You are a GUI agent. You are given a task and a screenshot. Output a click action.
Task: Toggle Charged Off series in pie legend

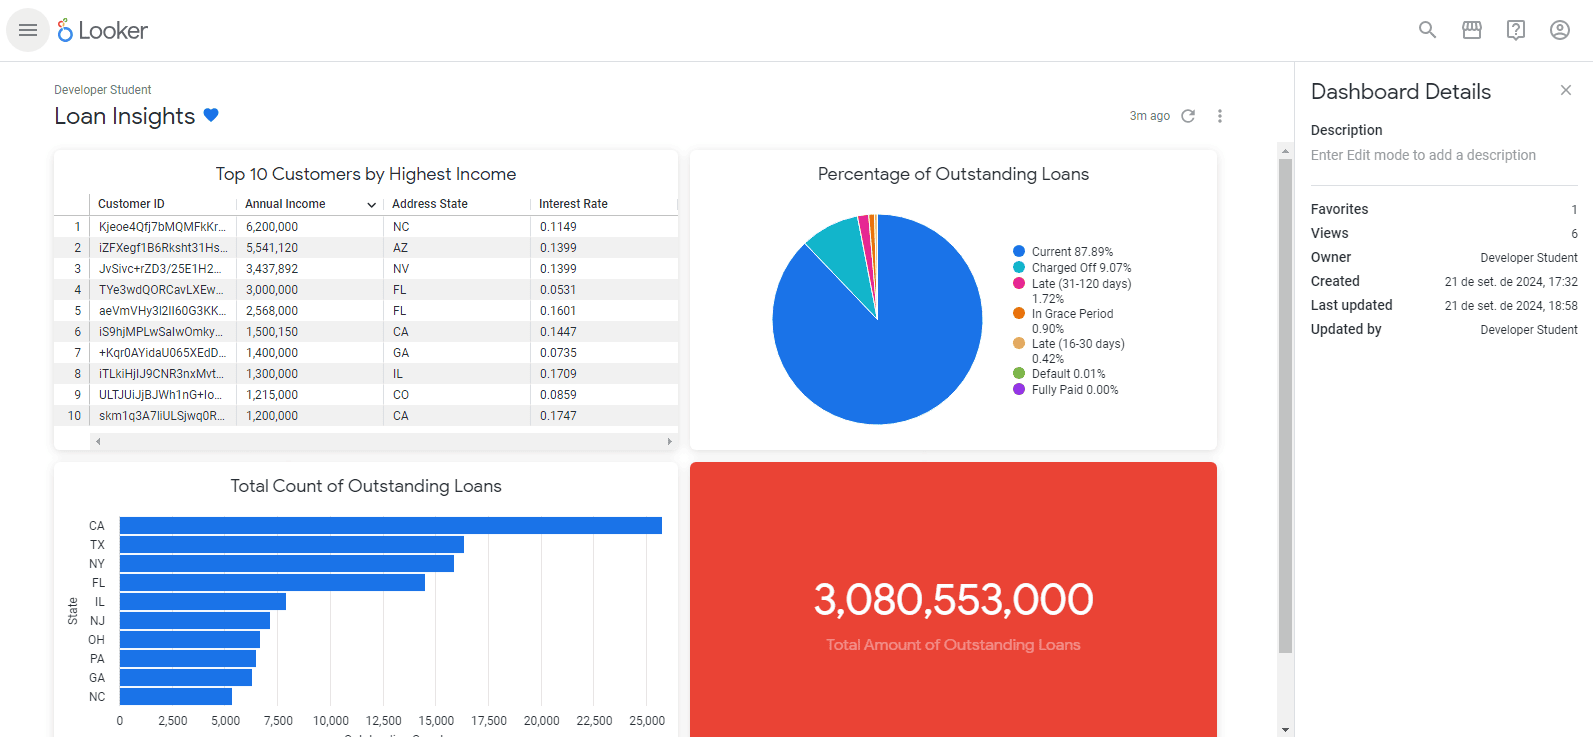coord(1080,268)
